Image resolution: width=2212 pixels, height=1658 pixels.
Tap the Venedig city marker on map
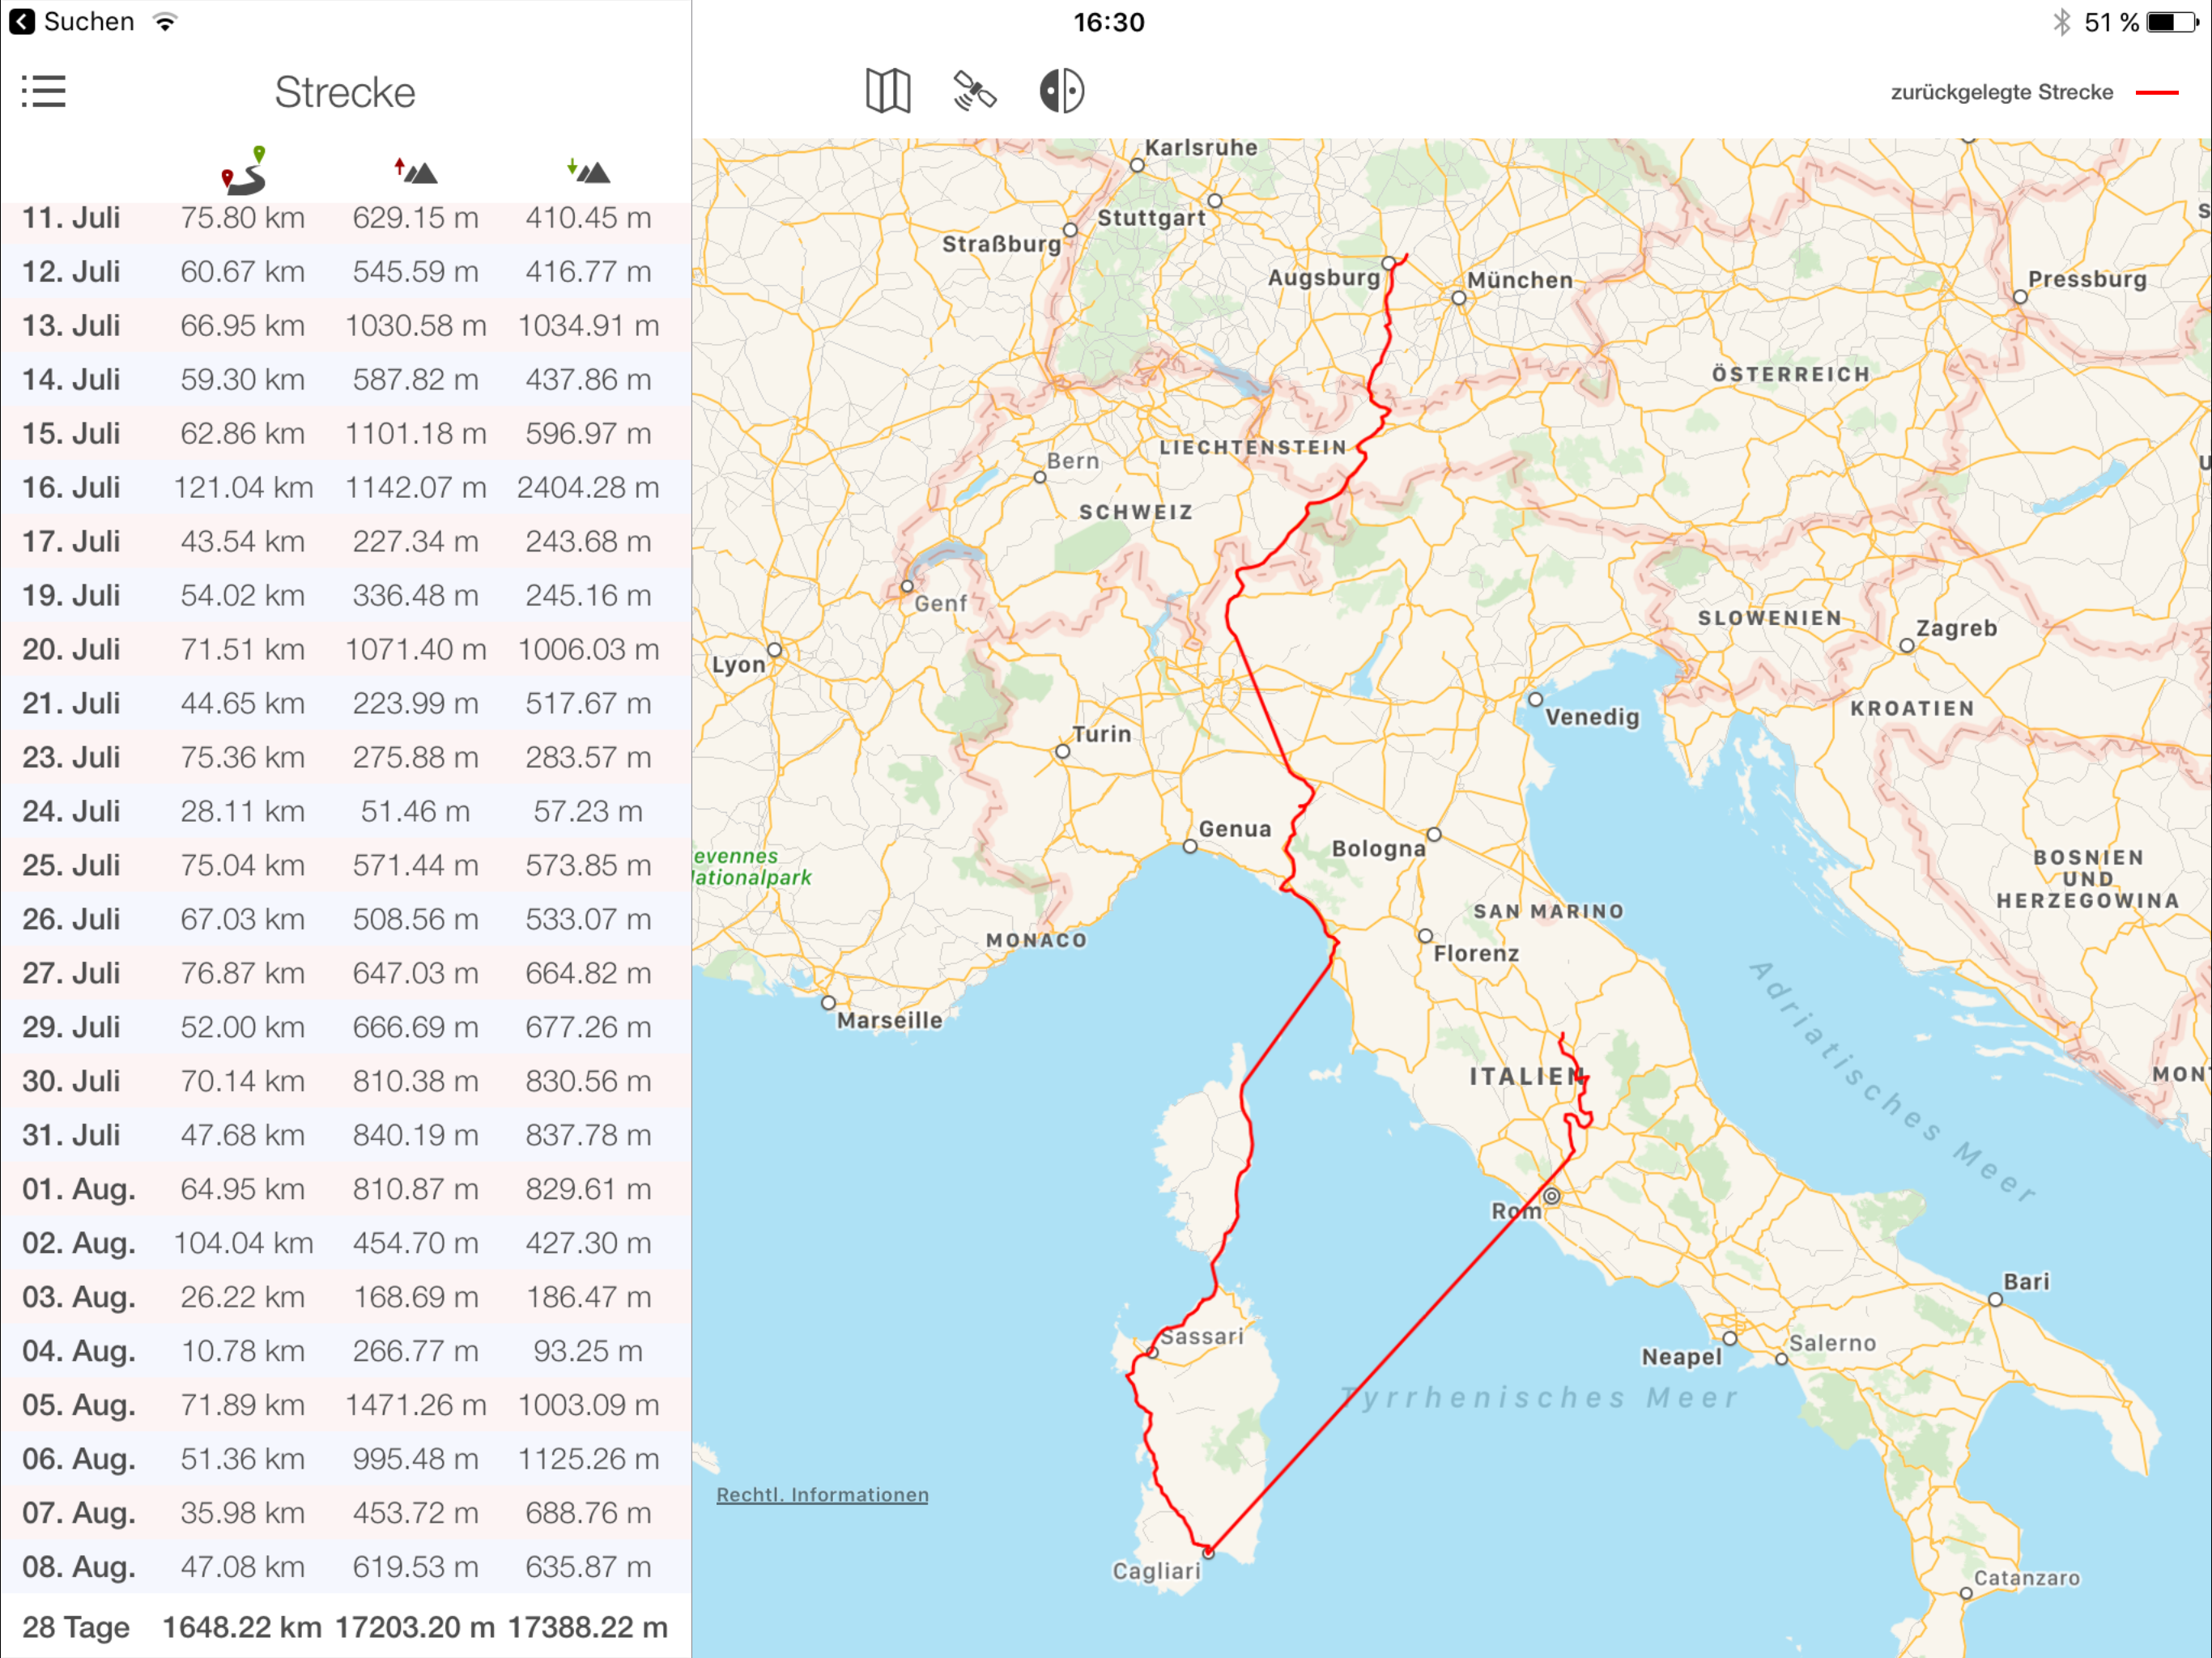(1535, 699)
